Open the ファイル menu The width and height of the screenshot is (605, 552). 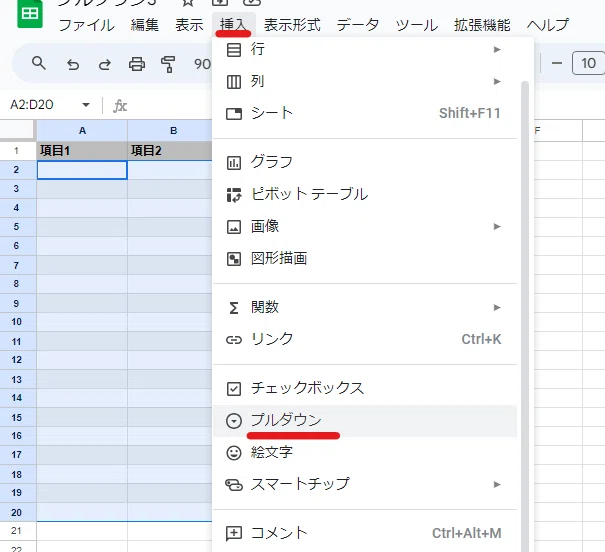[x=86, y=25]
